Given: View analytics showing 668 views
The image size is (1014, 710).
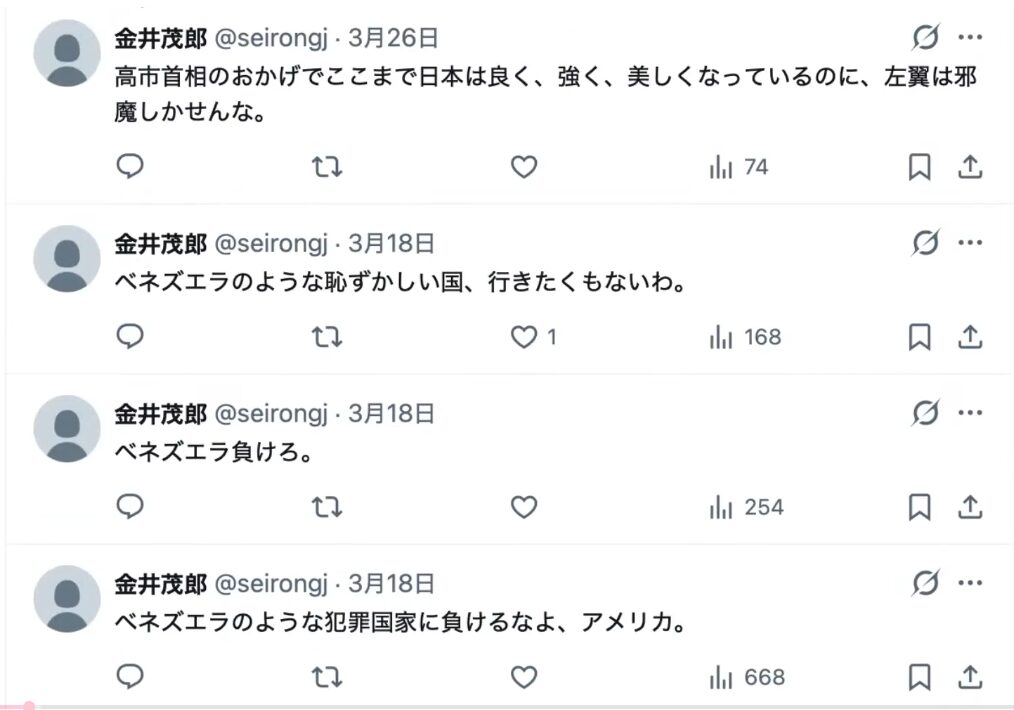Looking at the screenshot, I should (x=746, y=678).
